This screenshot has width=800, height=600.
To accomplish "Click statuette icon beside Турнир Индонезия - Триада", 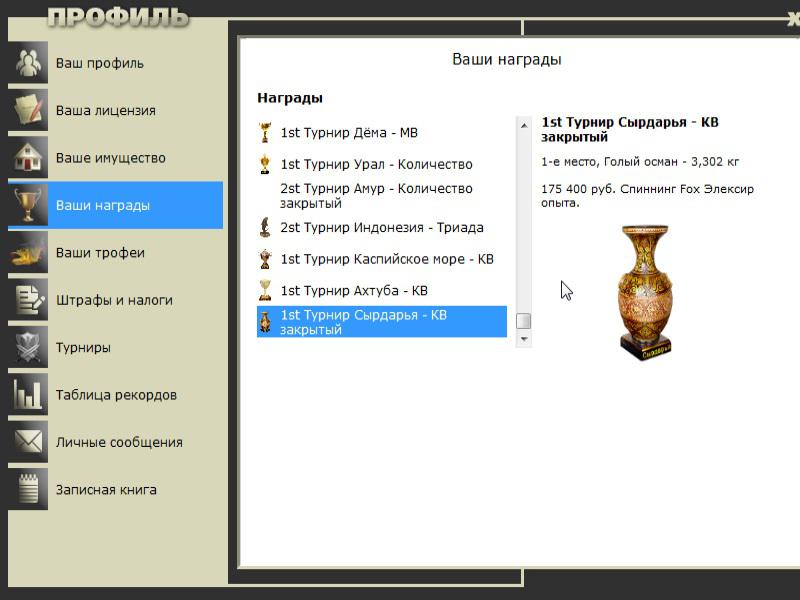I will pyautogui.click(x=265, y=228).
